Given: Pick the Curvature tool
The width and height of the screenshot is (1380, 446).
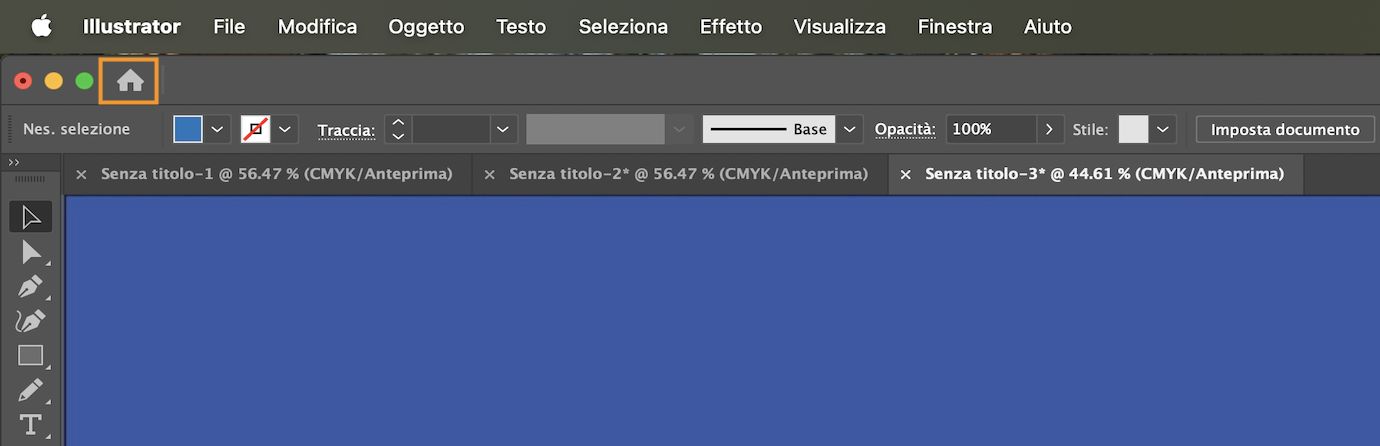Looking at the screenshot, I should [31, 321].
